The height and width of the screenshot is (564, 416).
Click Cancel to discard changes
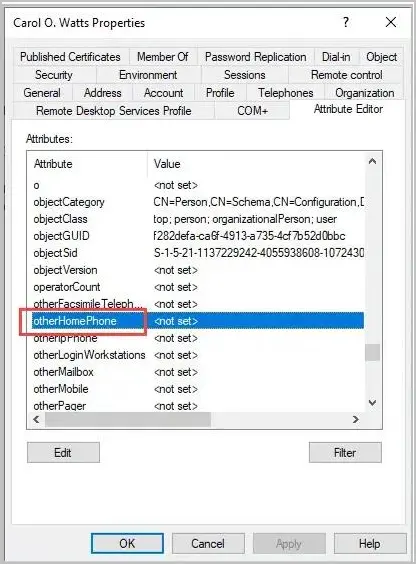(208, 543)
